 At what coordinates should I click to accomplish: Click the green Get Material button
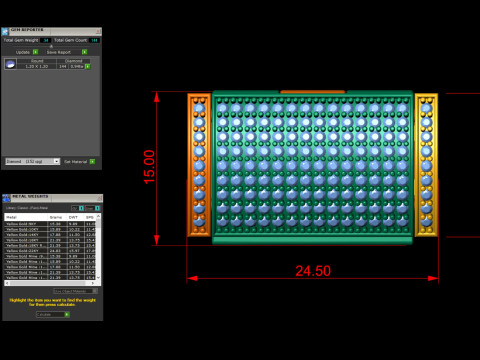pyautogui.click(x=92, y=161)
